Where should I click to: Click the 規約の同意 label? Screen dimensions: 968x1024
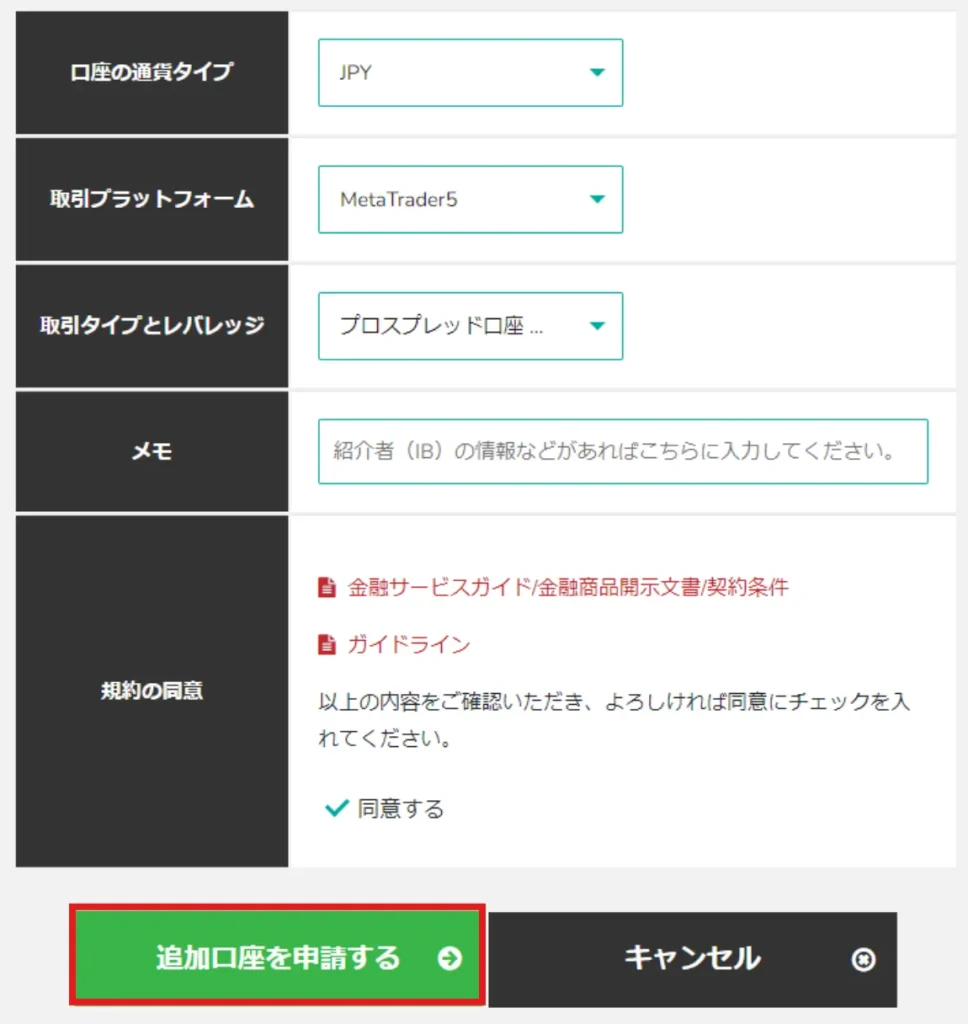pyautogui.click(x=152, y=691)
